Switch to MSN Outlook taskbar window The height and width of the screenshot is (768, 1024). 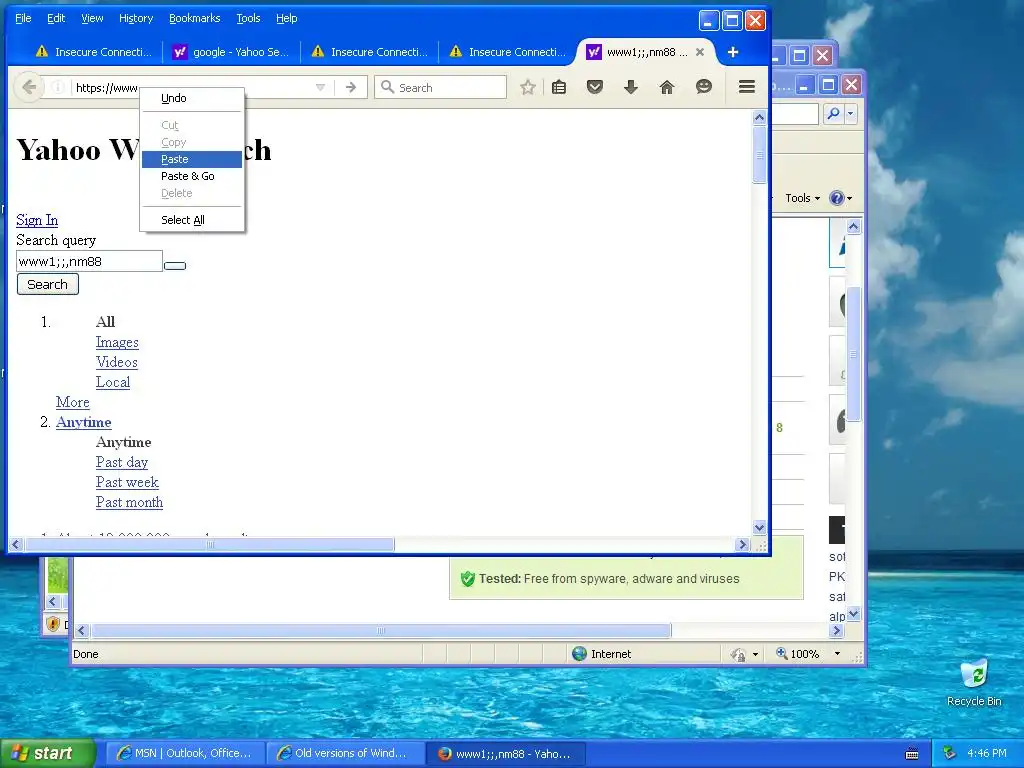coord(185,753)
